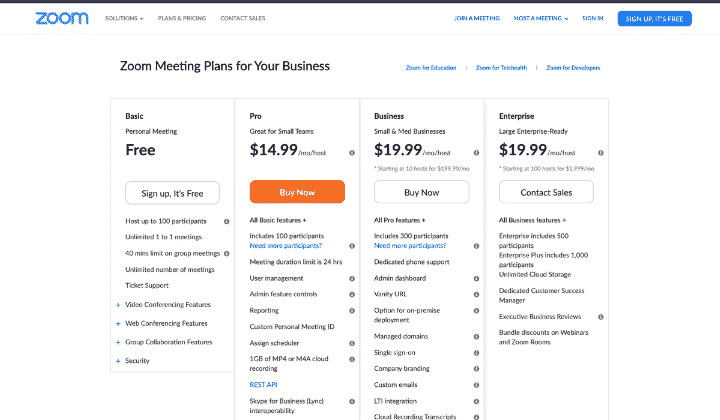Click info icon next to Vanity URL
This screenshot has height=420, width=720.
click(476, 295)
